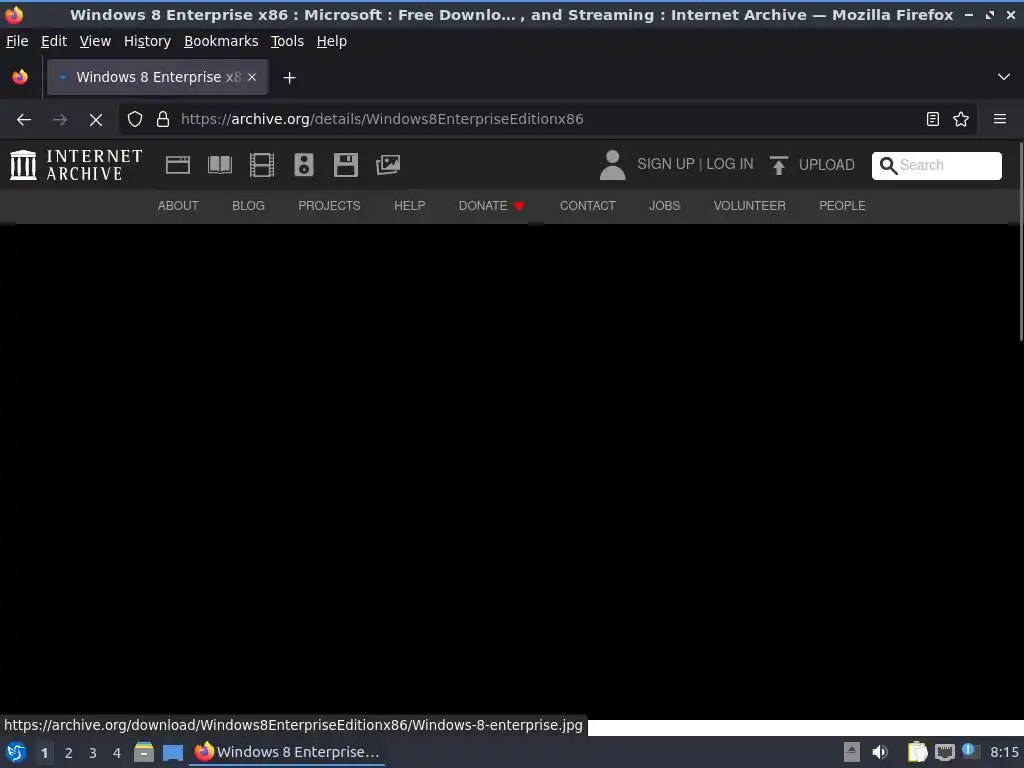Screen dimensions: 1024x768
Task: Open the ABOUT link
Action: tap(178, 206)
